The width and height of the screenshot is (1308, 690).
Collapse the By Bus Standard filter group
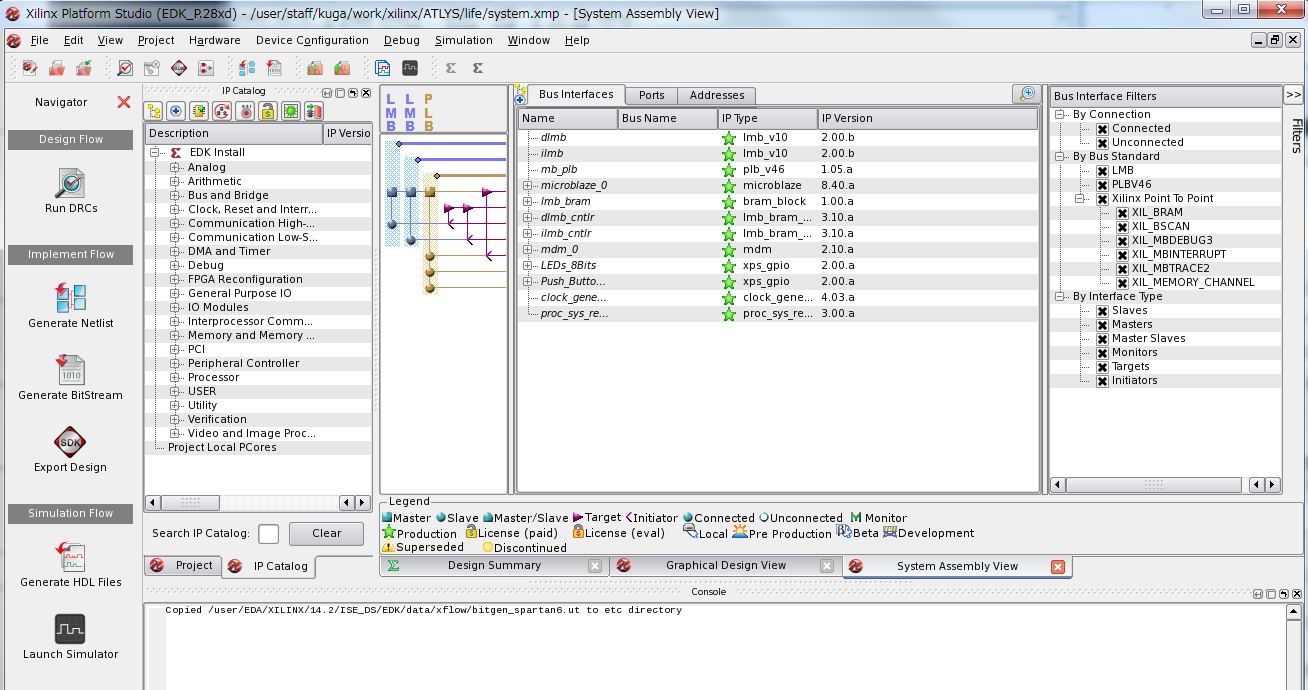1060,157
